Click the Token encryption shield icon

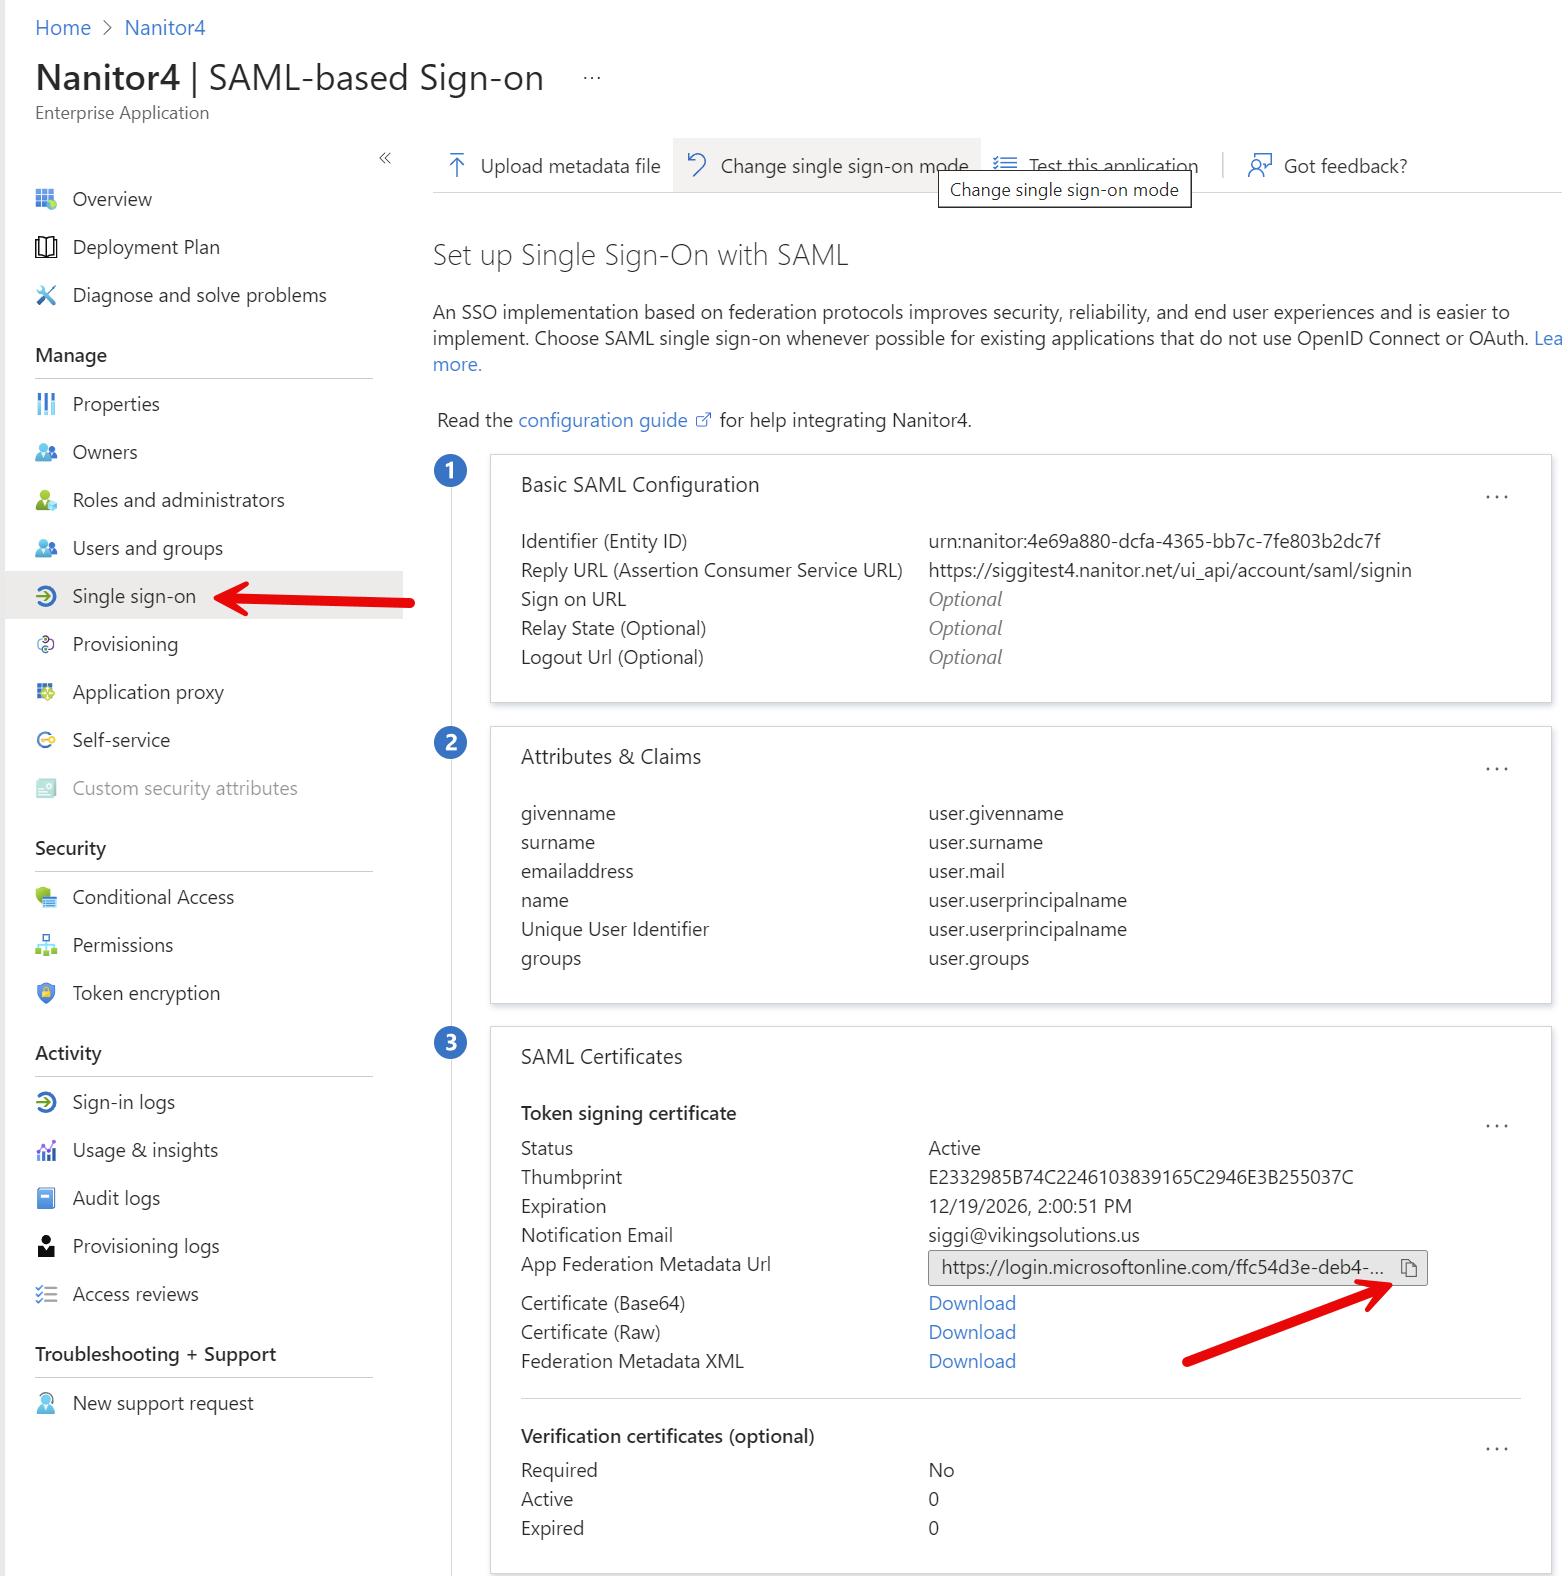[x=46, y=993]
